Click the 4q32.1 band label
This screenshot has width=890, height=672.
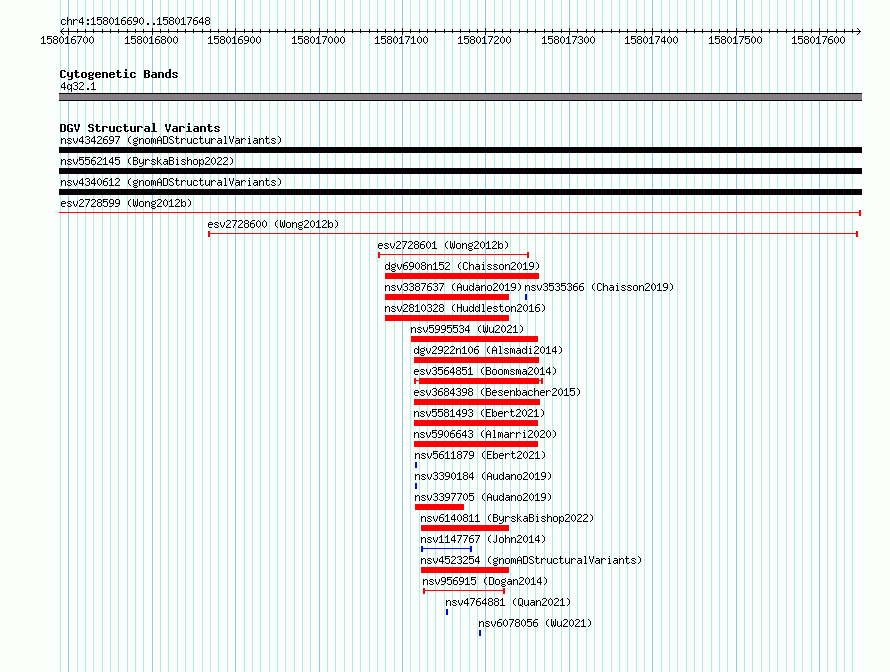tap(78, 86)
